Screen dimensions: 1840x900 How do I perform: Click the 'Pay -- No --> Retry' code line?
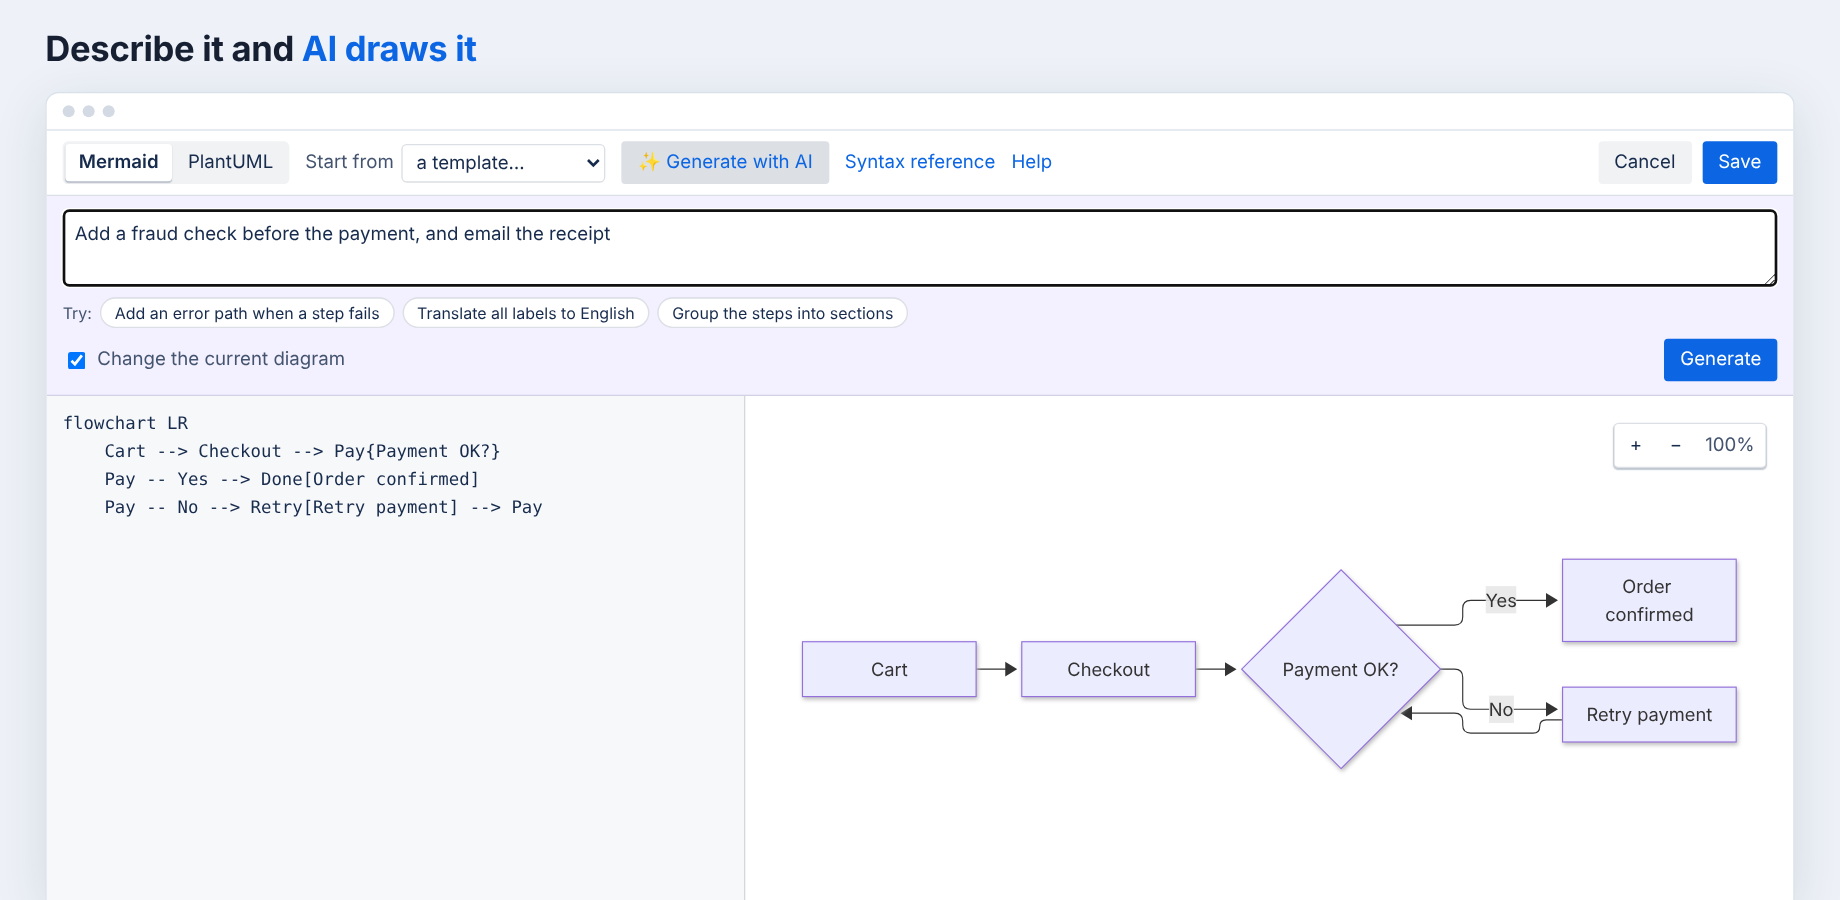point(323,507)
